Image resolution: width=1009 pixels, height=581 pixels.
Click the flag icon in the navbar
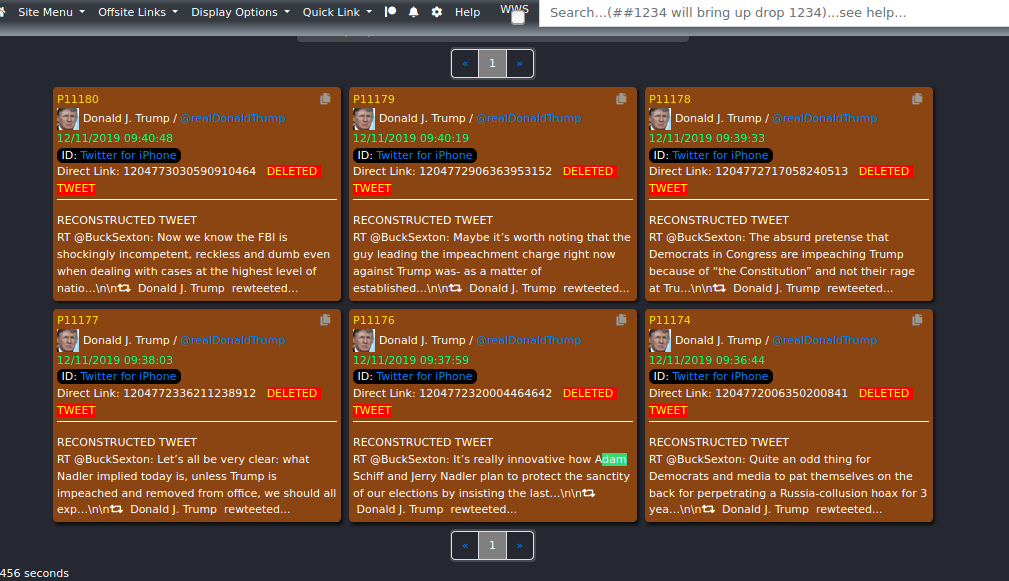coord(391,12)
